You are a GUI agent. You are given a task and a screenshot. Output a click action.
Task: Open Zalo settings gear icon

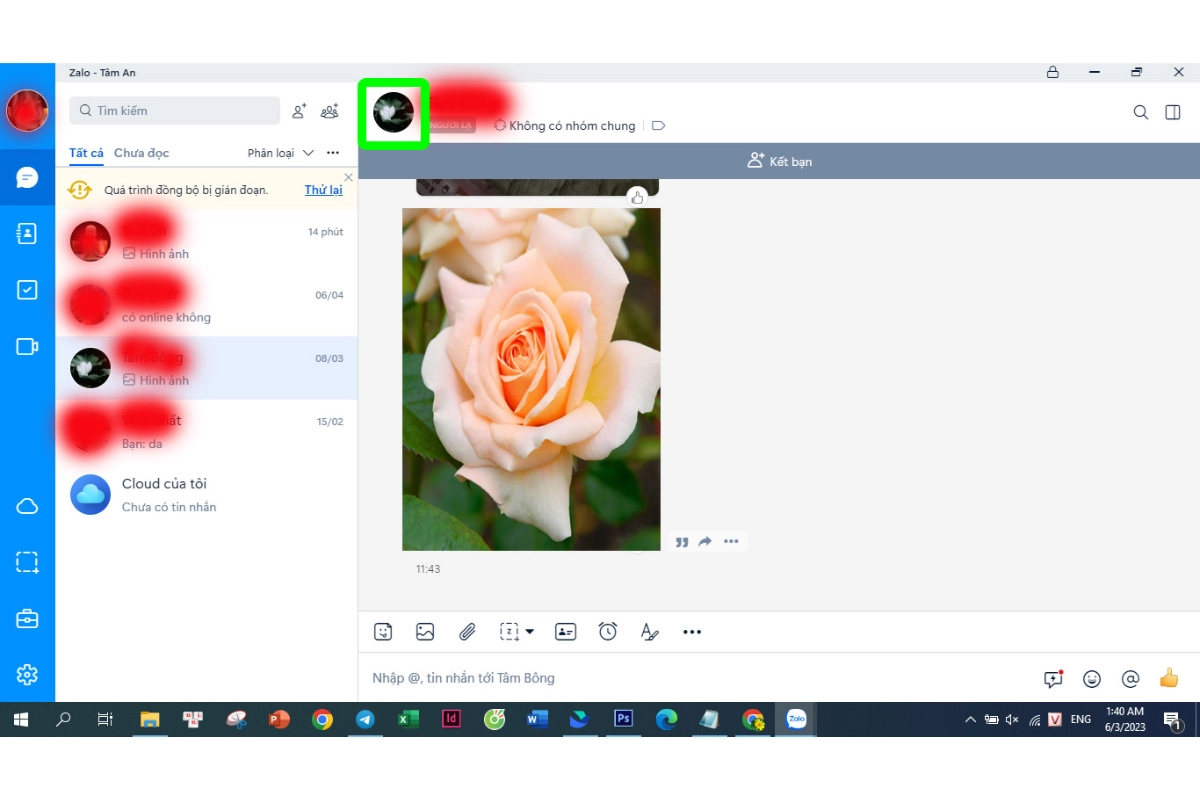click(27, 675)
